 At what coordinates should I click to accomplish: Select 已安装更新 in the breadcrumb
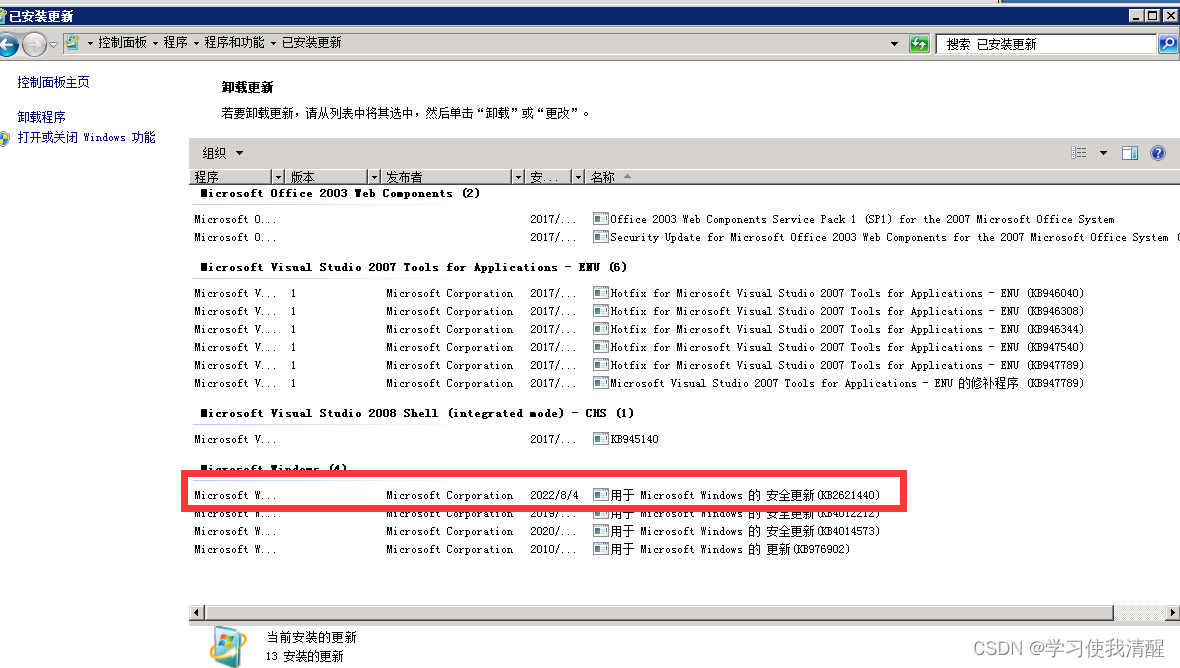tap(312, 43)
